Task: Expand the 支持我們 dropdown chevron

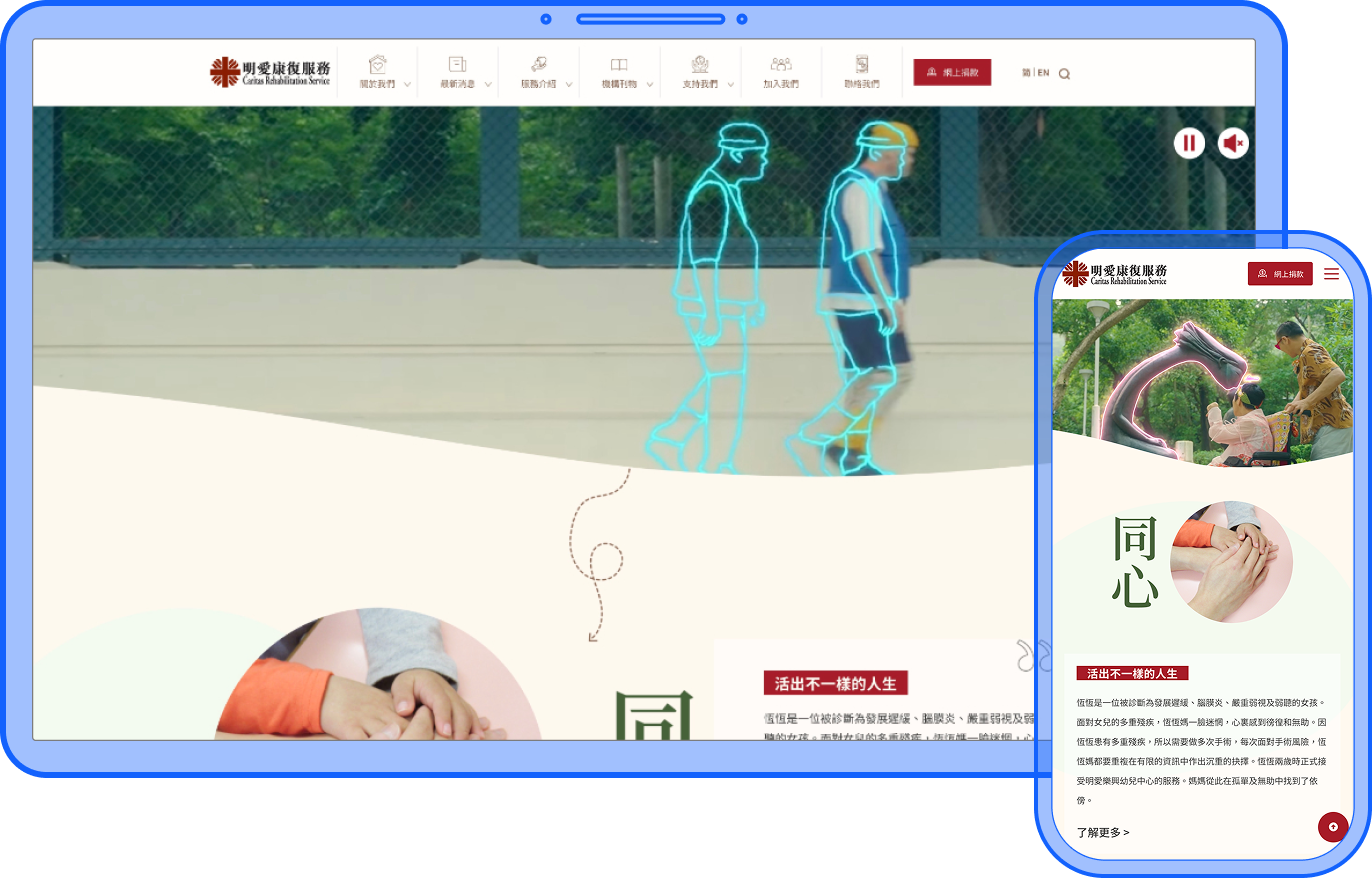Action: click(x=731, y=85)
